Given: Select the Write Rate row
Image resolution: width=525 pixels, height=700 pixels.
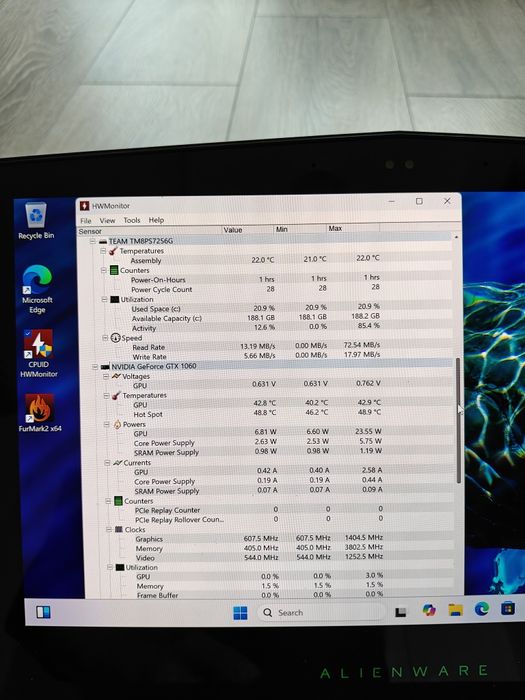Looking at the screenshot, I should 266,356.
